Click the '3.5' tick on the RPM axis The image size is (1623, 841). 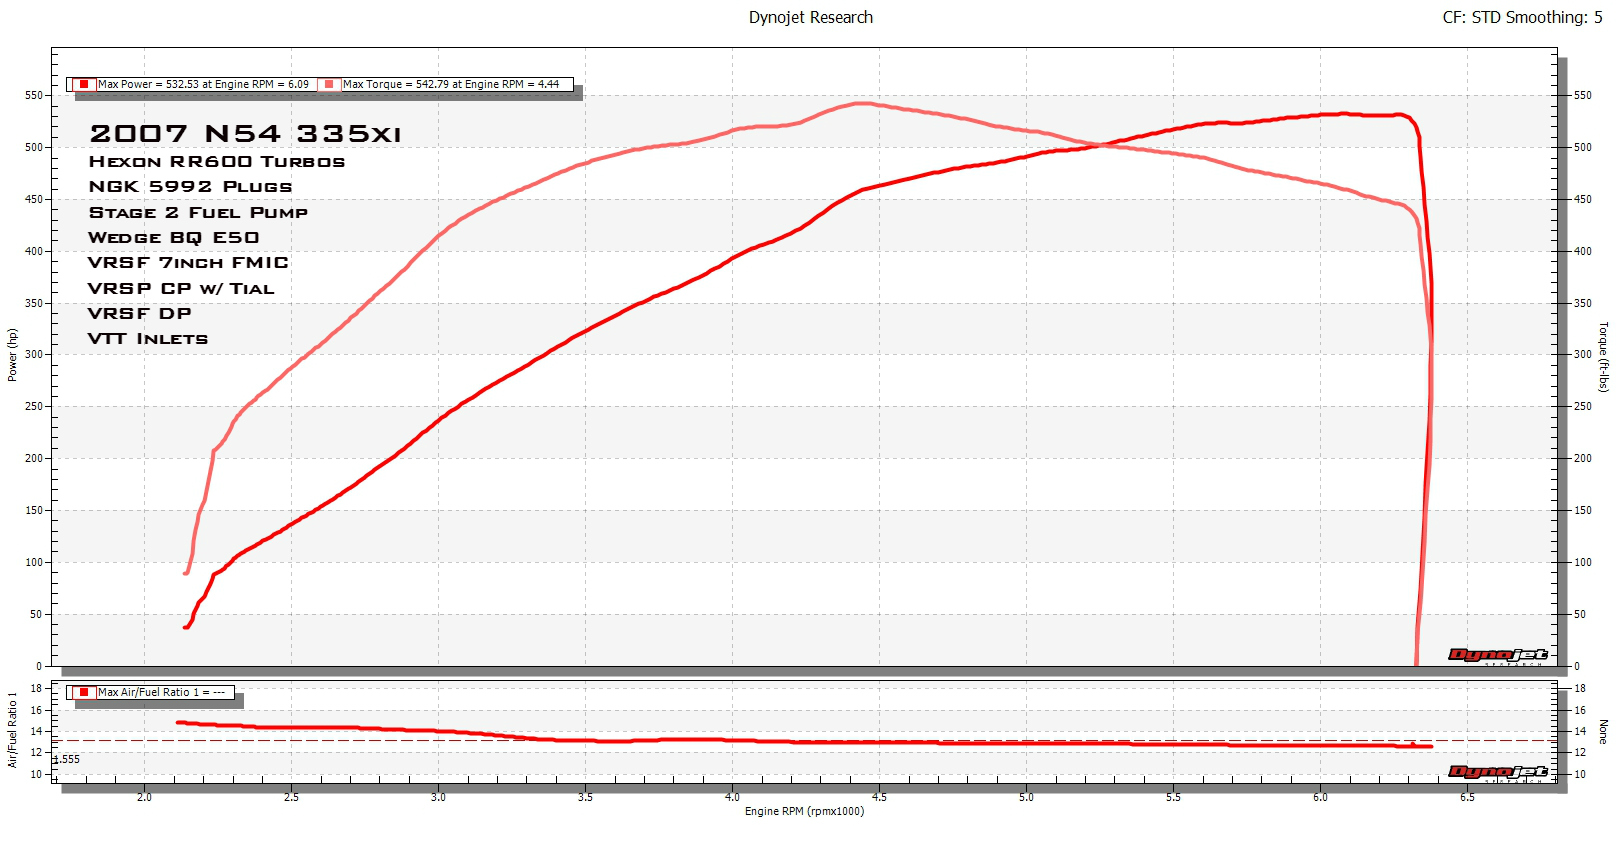[x=585, y=797]
